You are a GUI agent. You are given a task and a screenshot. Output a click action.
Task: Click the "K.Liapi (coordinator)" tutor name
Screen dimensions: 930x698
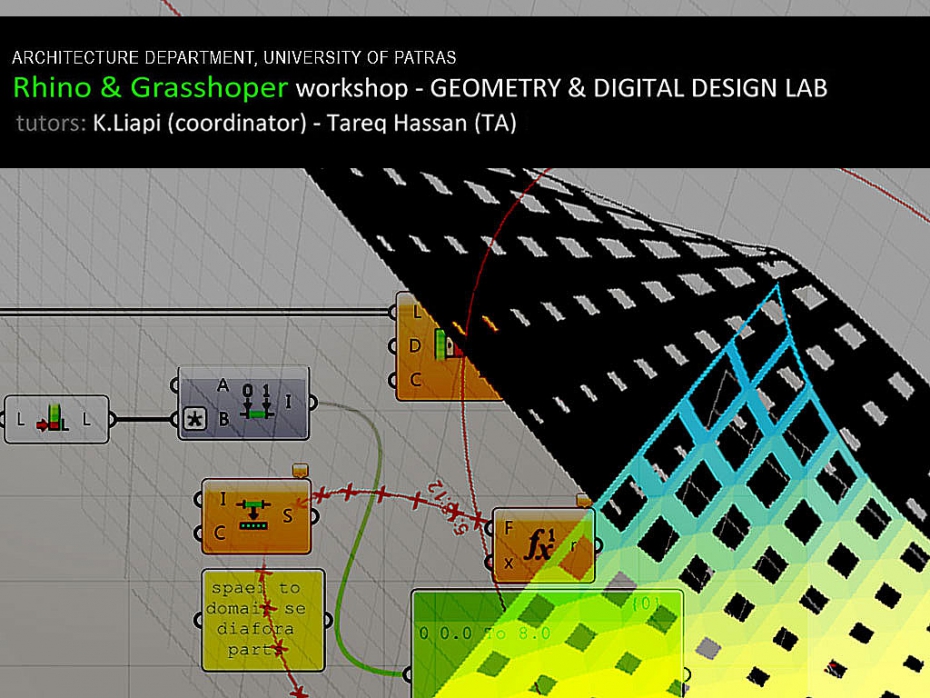pyautogui.click(x=200, y=123)
